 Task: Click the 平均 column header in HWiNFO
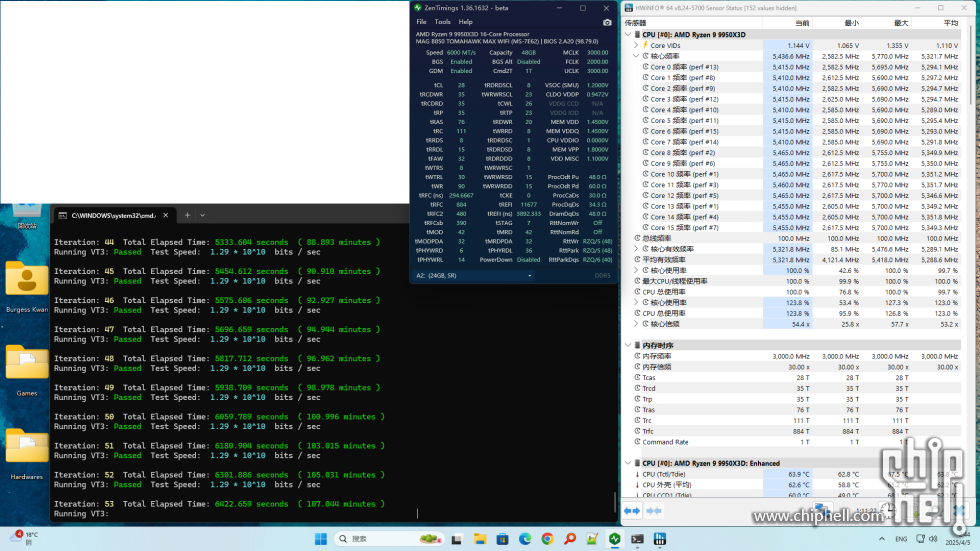[950, 23]
